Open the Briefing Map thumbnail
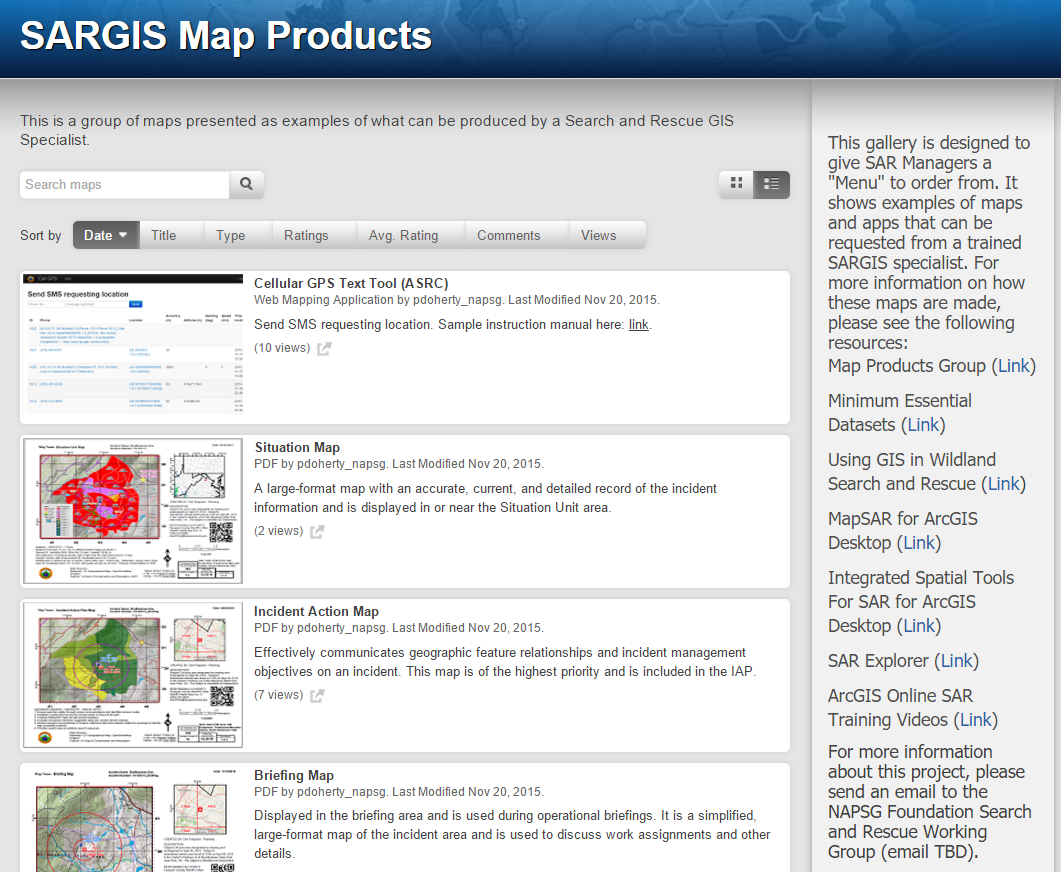 click(x=133, y=819)
